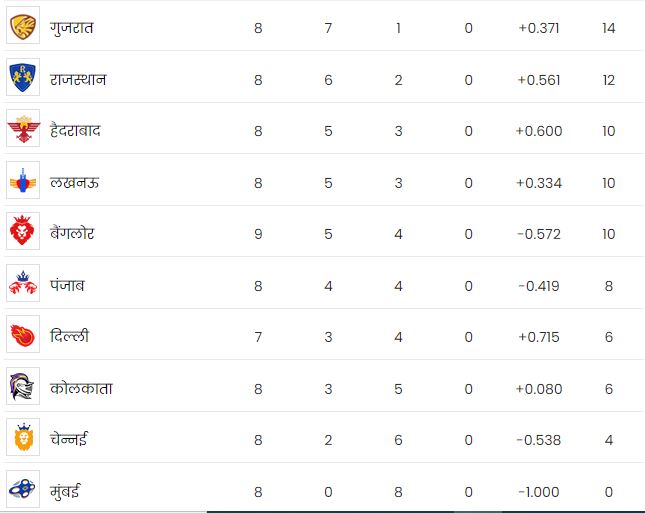Viewport: 645px width, 513px height.
Task: Open the कोलकाता team name
Action: coord(81,388)
